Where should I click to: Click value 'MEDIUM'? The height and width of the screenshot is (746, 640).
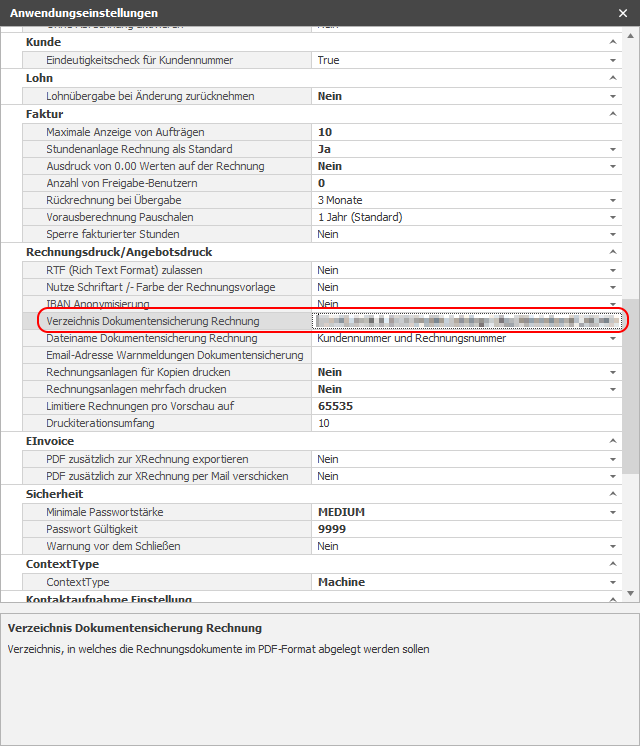(x=342, y=512)
